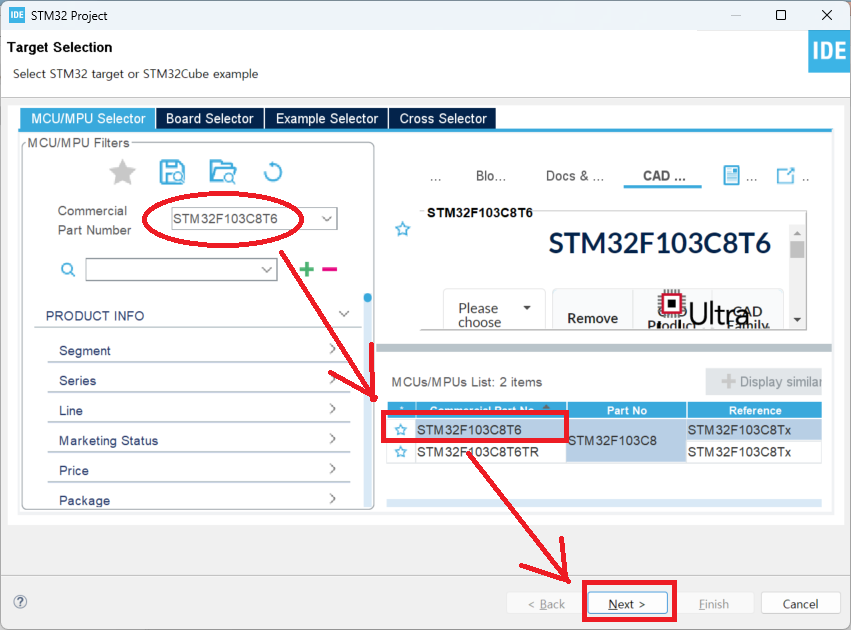Click the load search folder icon
Screen dimensions: 851x630
[223, 172]
